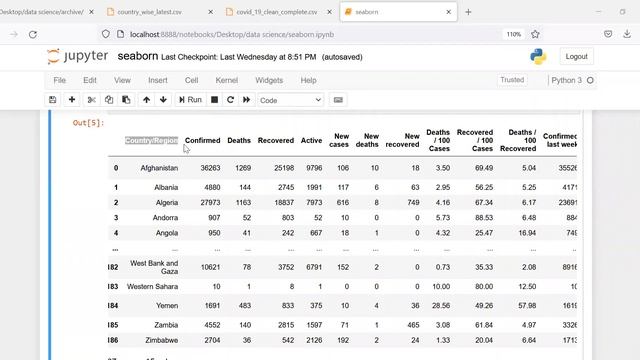Viewport: 640px width, 360px height.
Task: Click the Zimbabwe row label
Action: (x=162, y=340)
